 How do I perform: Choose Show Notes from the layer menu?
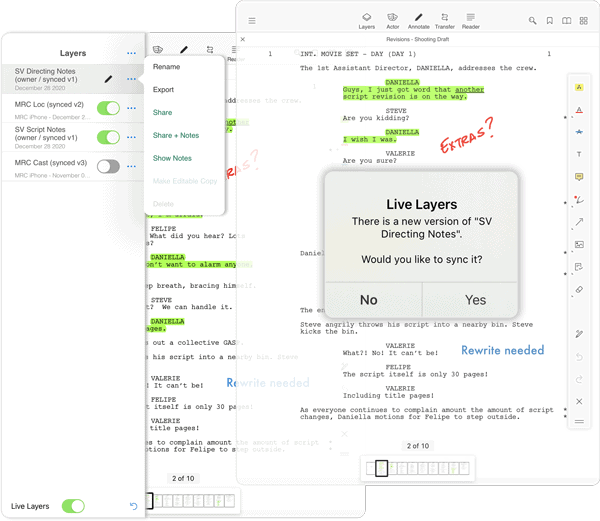[172, 158]
